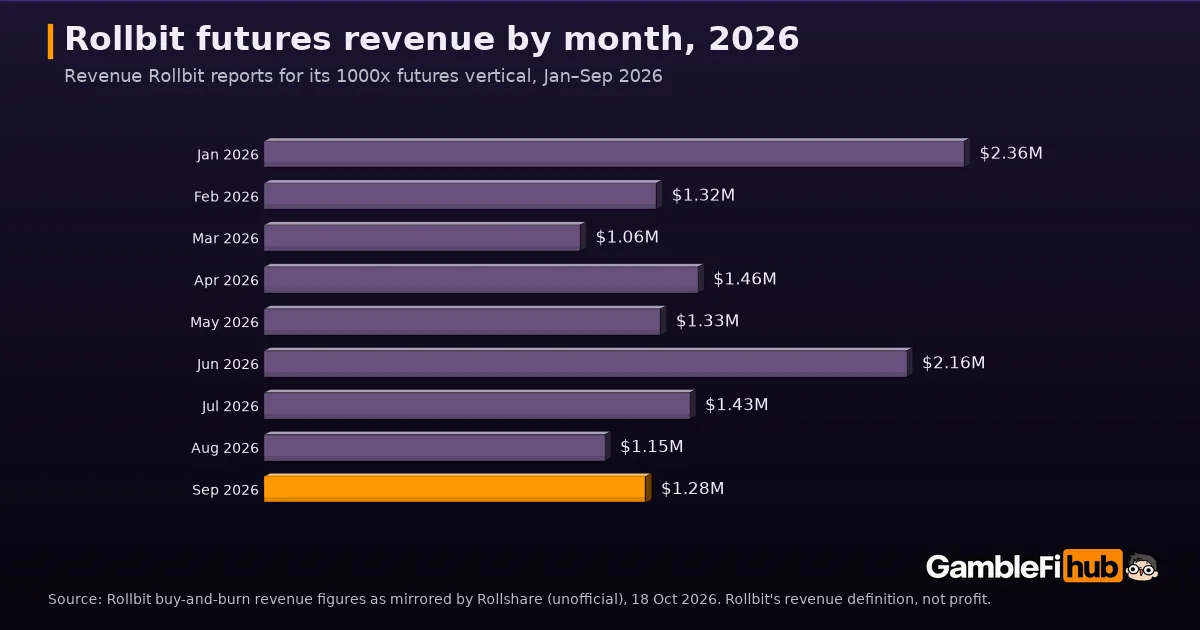The width and height of the screenshot is (1200, 630).
Task: Click the 'Jul 2026' axis label
Action: pos(229,407)
